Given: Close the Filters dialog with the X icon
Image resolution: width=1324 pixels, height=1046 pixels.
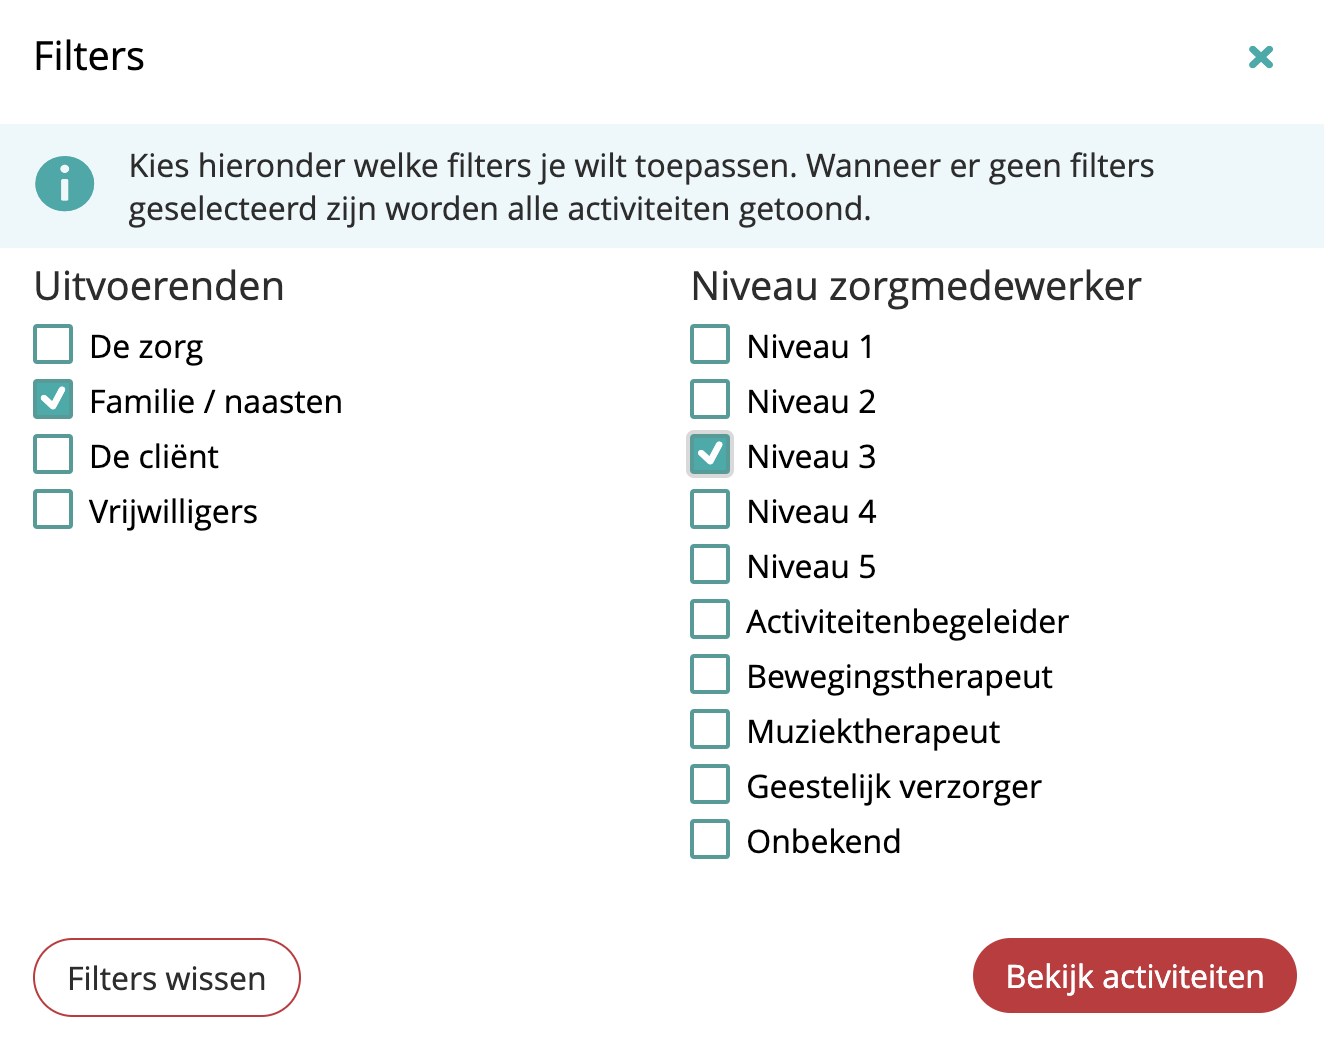Looking at the screenshot, I should coord(1261,57).
